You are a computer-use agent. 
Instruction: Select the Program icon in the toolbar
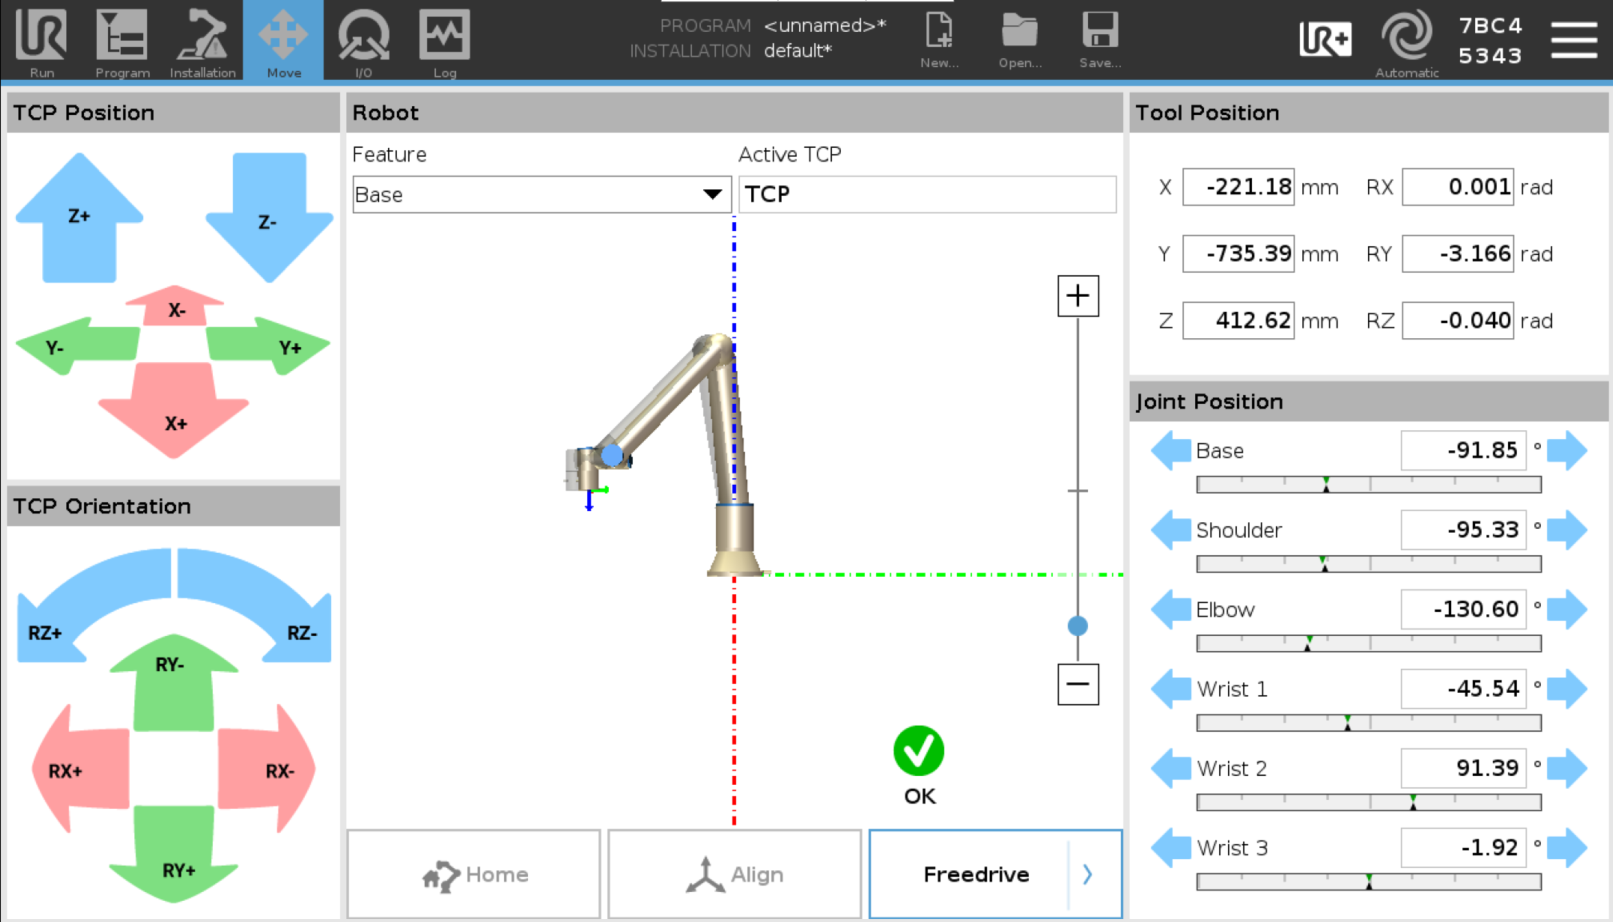[121, 42]
